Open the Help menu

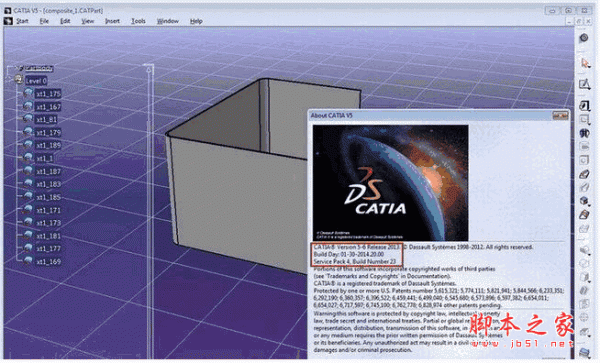pyautogui.click(x=196, y=21)
